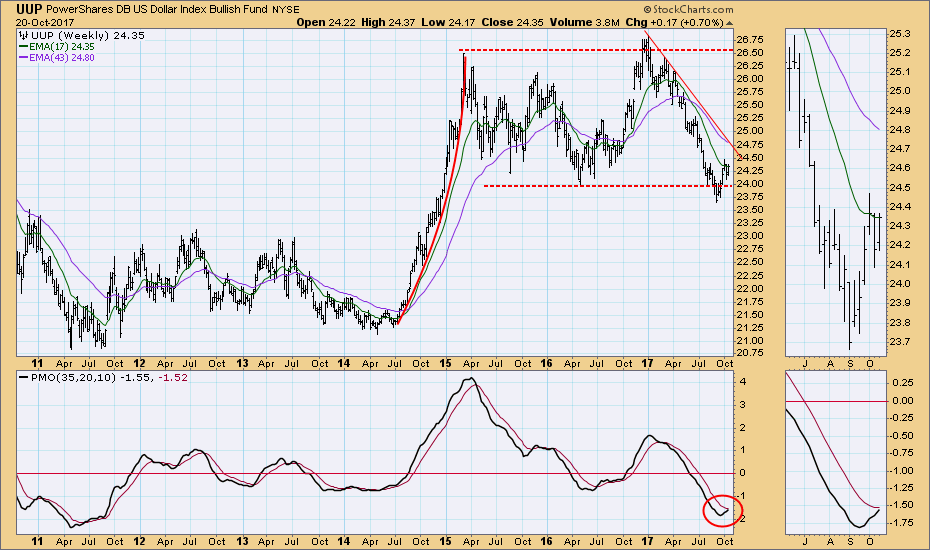930x550 pixels.
Task: Click the 26.75 price axis label
Action: [x=750, y=40]
